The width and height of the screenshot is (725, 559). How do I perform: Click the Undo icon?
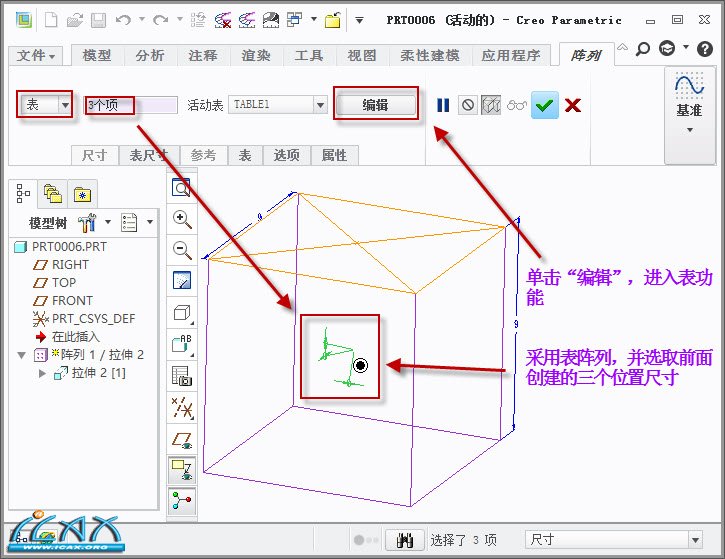point(123,20)
